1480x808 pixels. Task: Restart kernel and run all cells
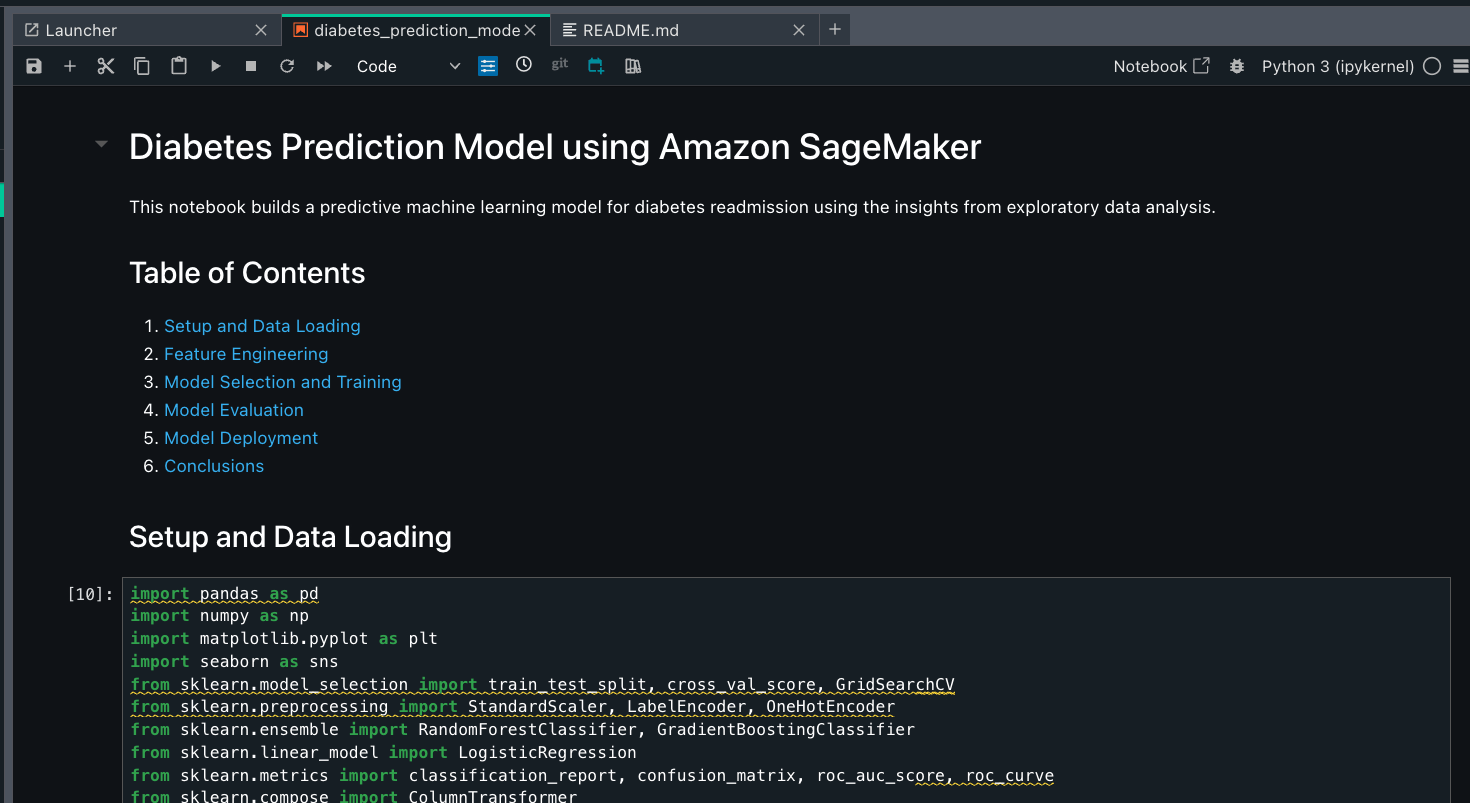pyautogui.click(x=324, y=66)
